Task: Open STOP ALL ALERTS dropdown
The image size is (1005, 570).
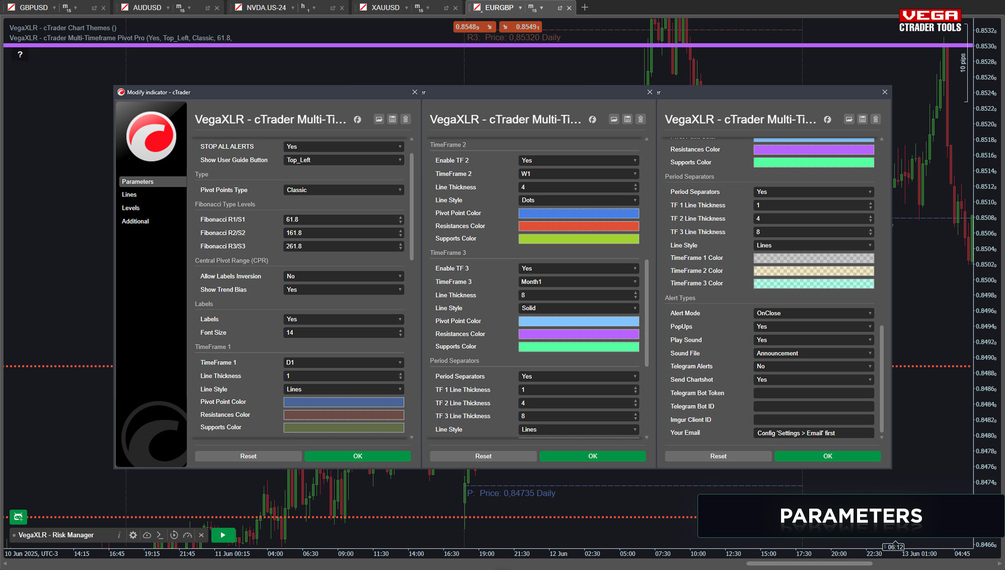Action: tap(344, 146)
